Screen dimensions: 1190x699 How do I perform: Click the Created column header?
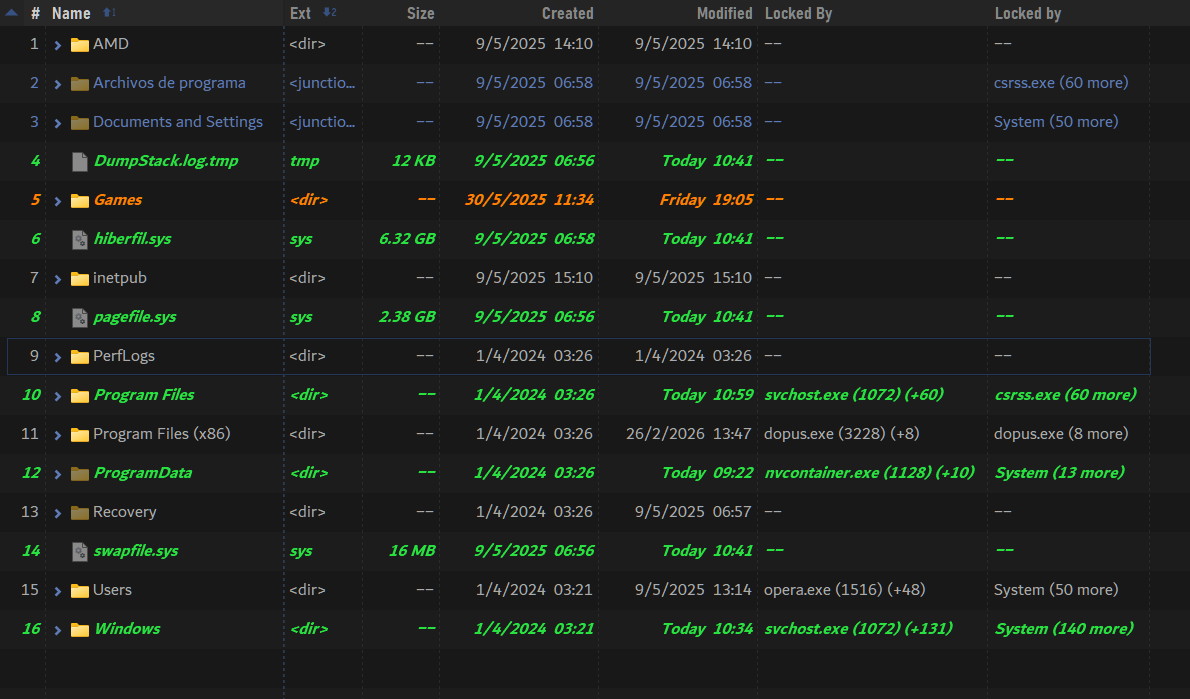pyautogui.click(x=567, y=13)
